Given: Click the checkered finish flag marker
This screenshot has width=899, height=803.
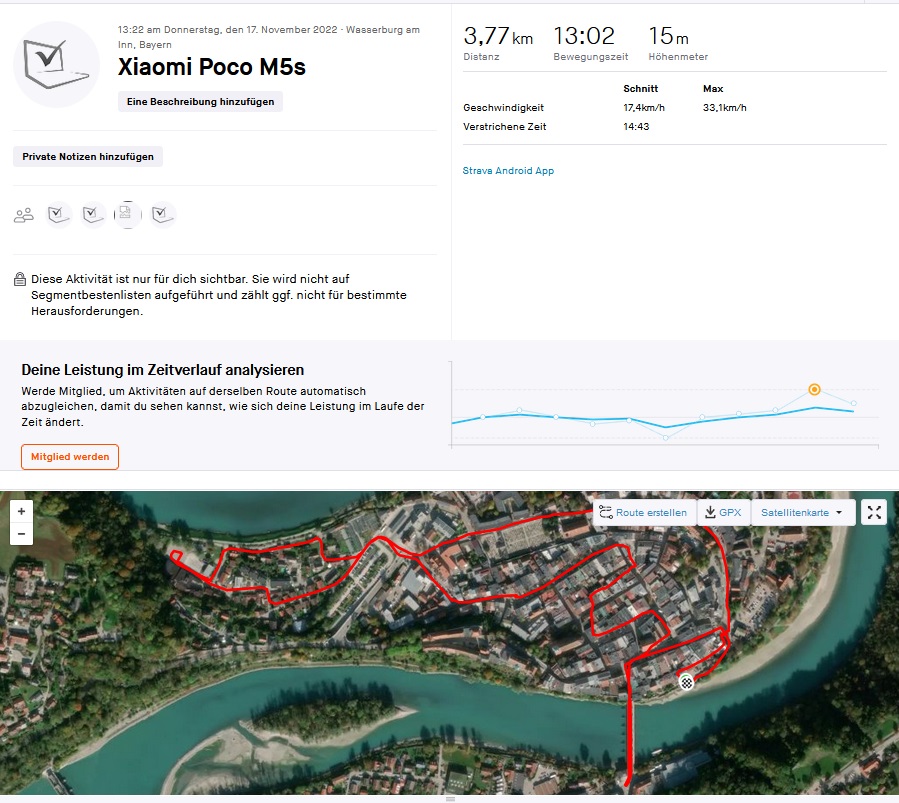Looking at the screenshot, I should [687, 682].
